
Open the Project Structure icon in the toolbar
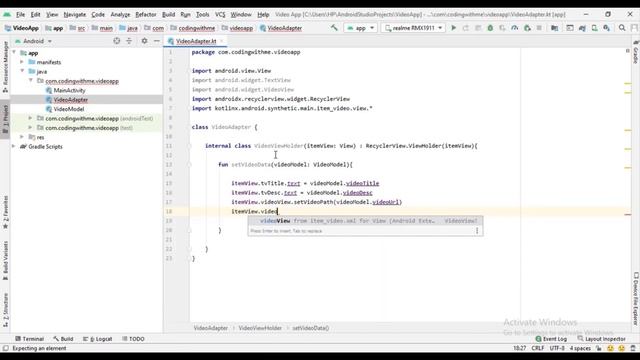pos(554,28)
